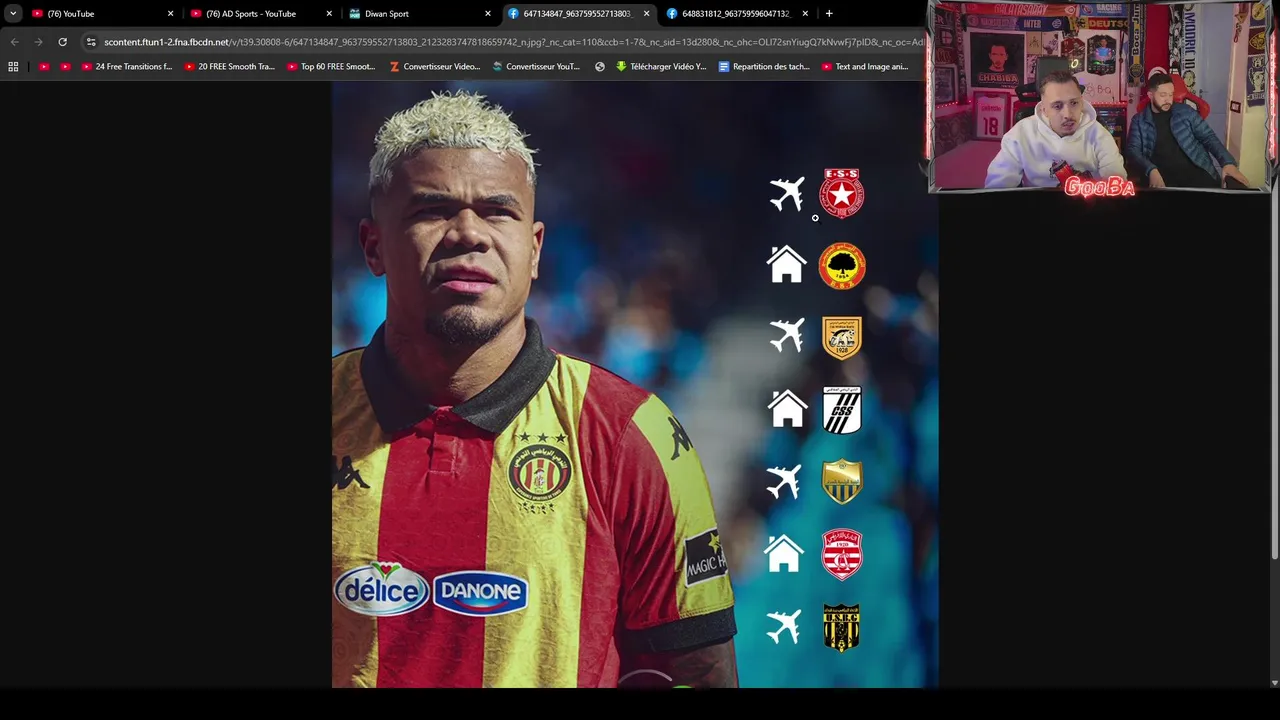Go back to previous page
The width and height of the screenshot is (1280, 720).
[14, 42]
